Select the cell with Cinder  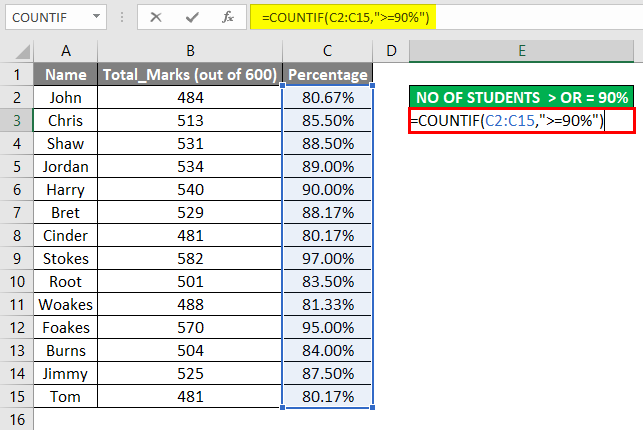66,235
